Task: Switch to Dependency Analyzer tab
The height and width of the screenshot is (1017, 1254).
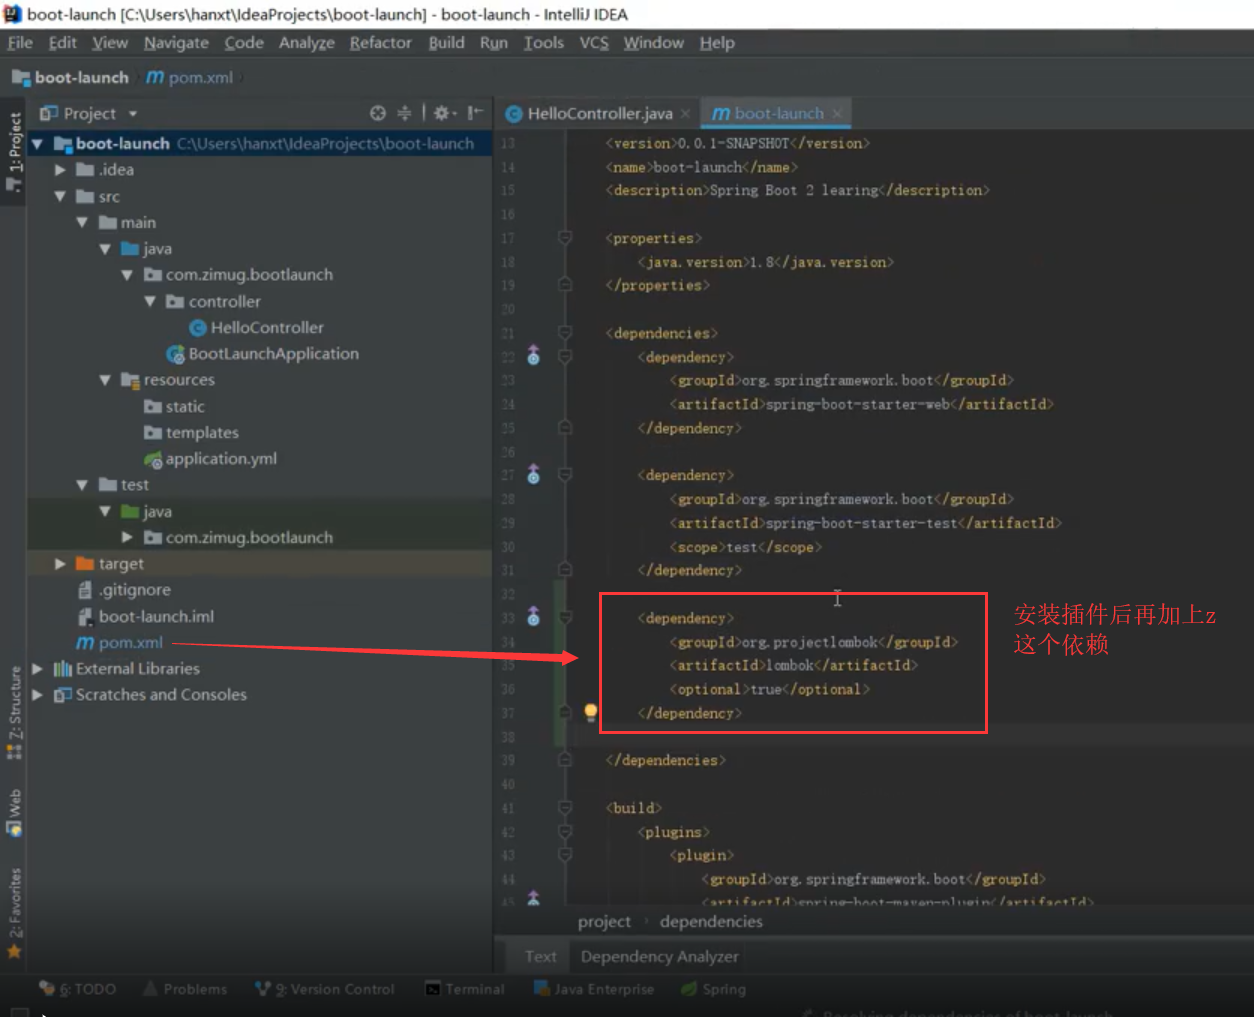Action: click(659, 956)
